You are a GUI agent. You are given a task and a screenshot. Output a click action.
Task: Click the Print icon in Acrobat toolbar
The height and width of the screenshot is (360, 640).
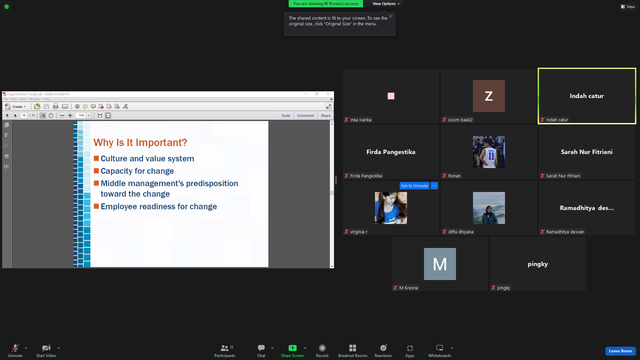pos(56,107)
